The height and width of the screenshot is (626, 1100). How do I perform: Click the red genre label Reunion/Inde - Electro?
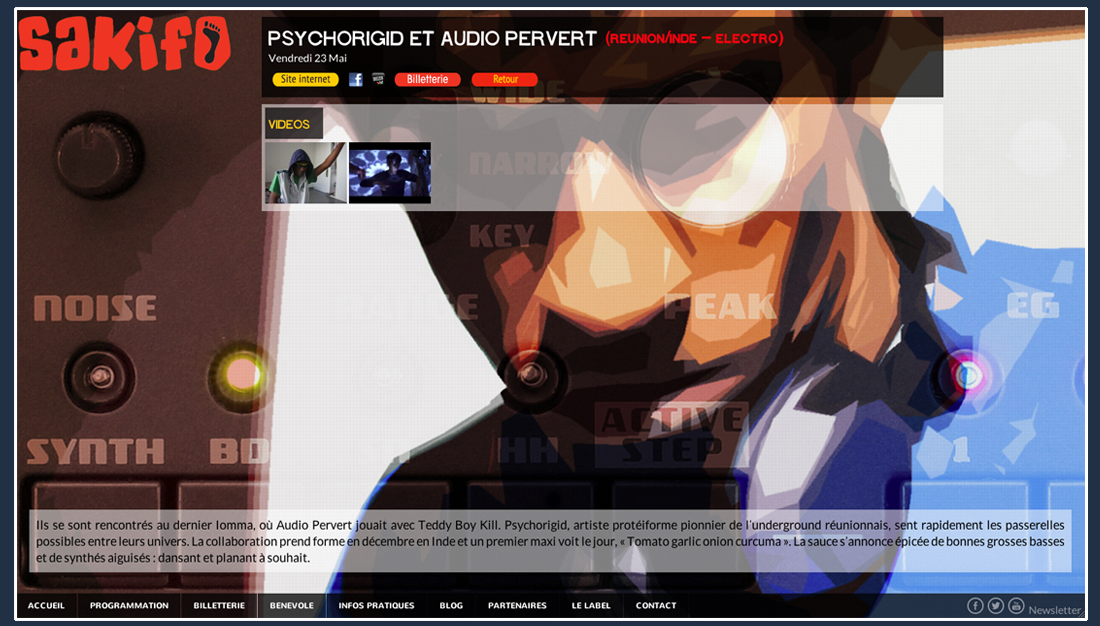695,39
